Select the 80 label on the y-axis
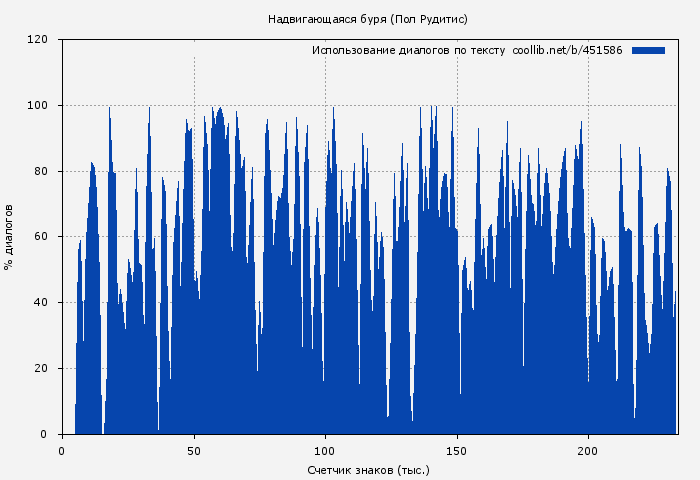Image resolution: width=700 pixels, height=480 pixels. click(x=41, y=172)
